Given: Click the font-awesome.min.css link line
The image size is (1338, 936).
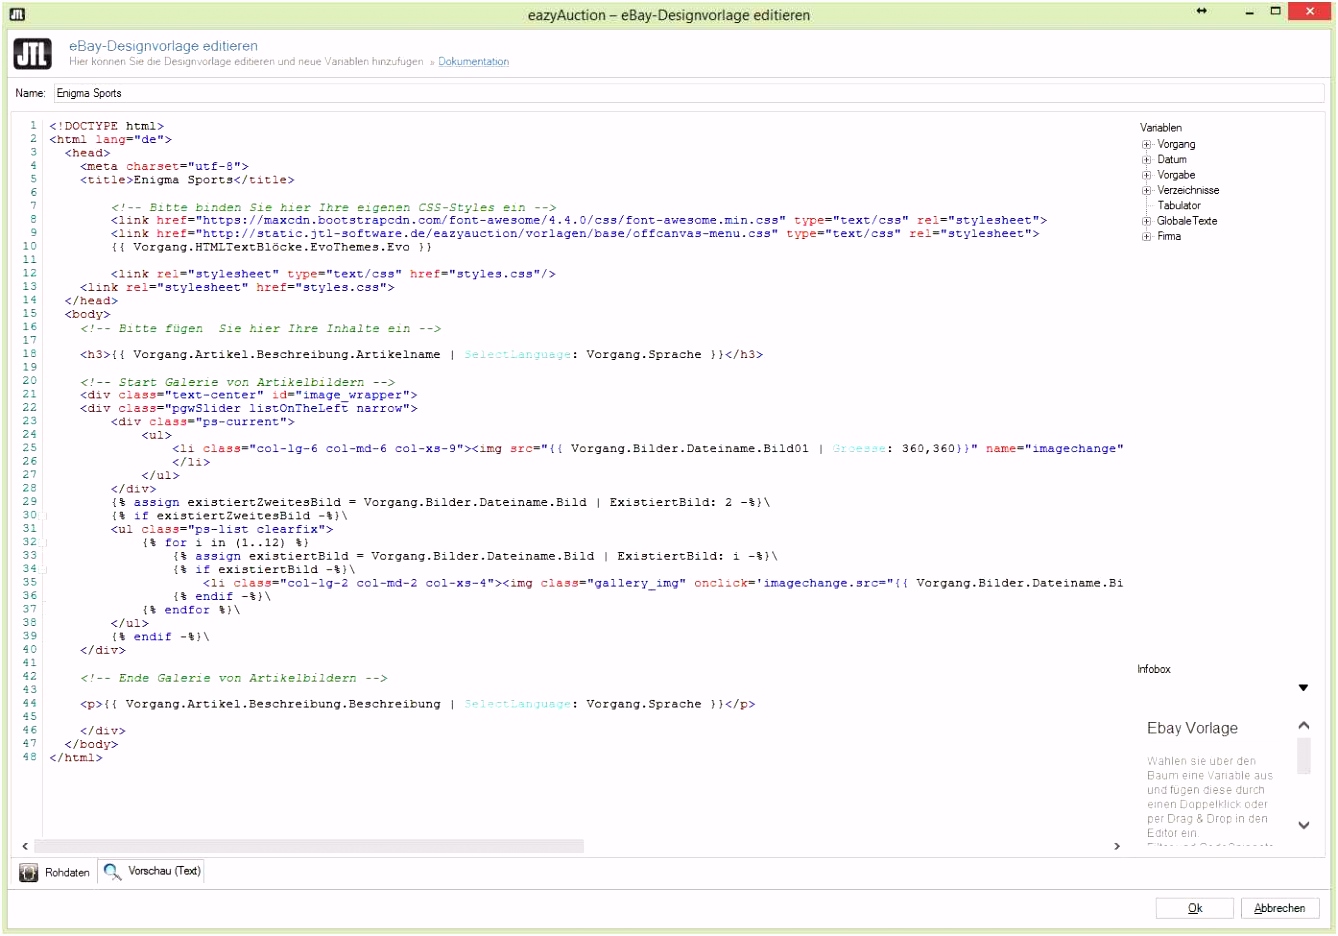Looking at the screenshot, I should click(579, 220).
